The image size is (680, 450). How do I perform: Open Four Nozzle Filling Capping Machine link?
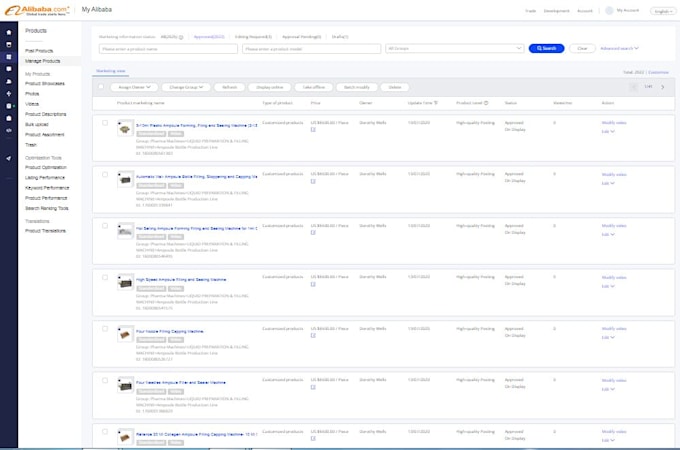170,331
